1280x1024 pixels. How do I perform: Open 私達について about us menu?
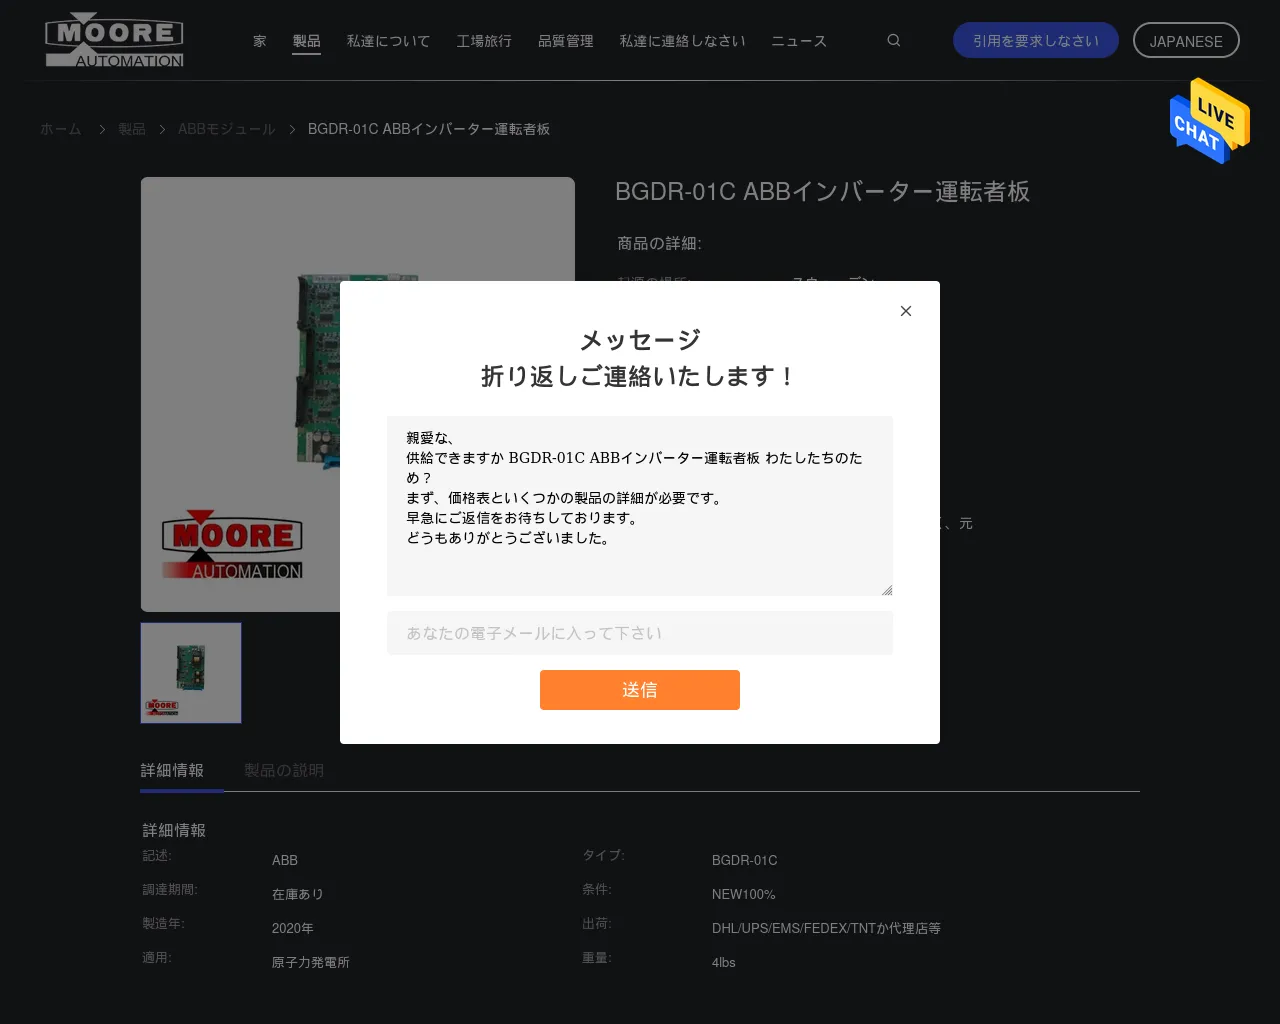click(x=388, y=41)
